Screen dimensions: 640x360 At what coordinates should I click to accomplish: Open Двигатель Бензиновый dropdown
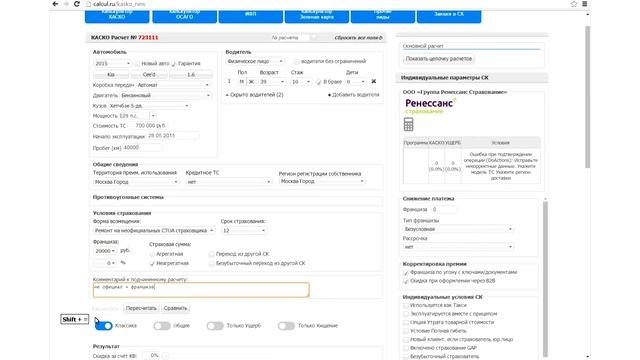point(165,96)
